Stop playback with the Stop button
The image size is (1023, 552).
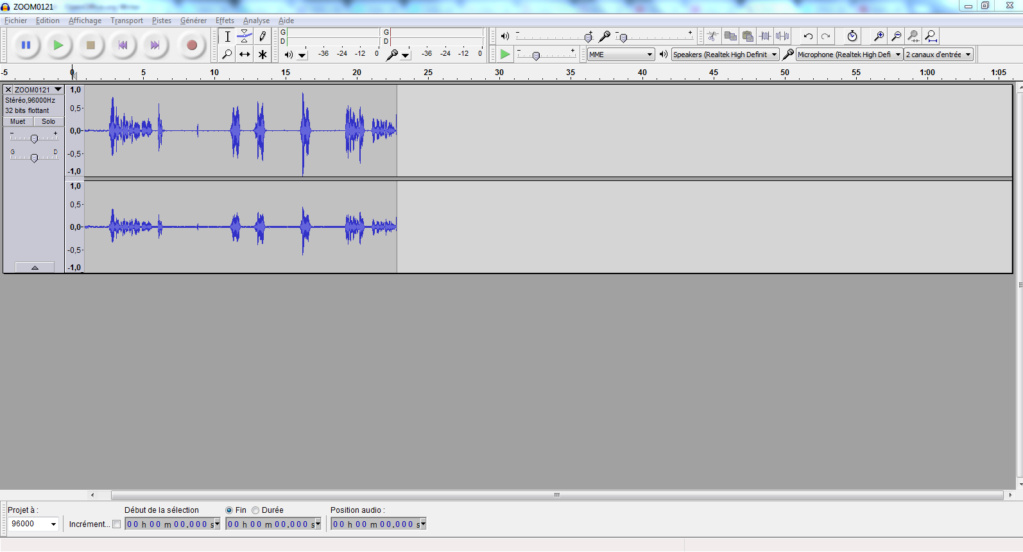(x=91, y=46)
